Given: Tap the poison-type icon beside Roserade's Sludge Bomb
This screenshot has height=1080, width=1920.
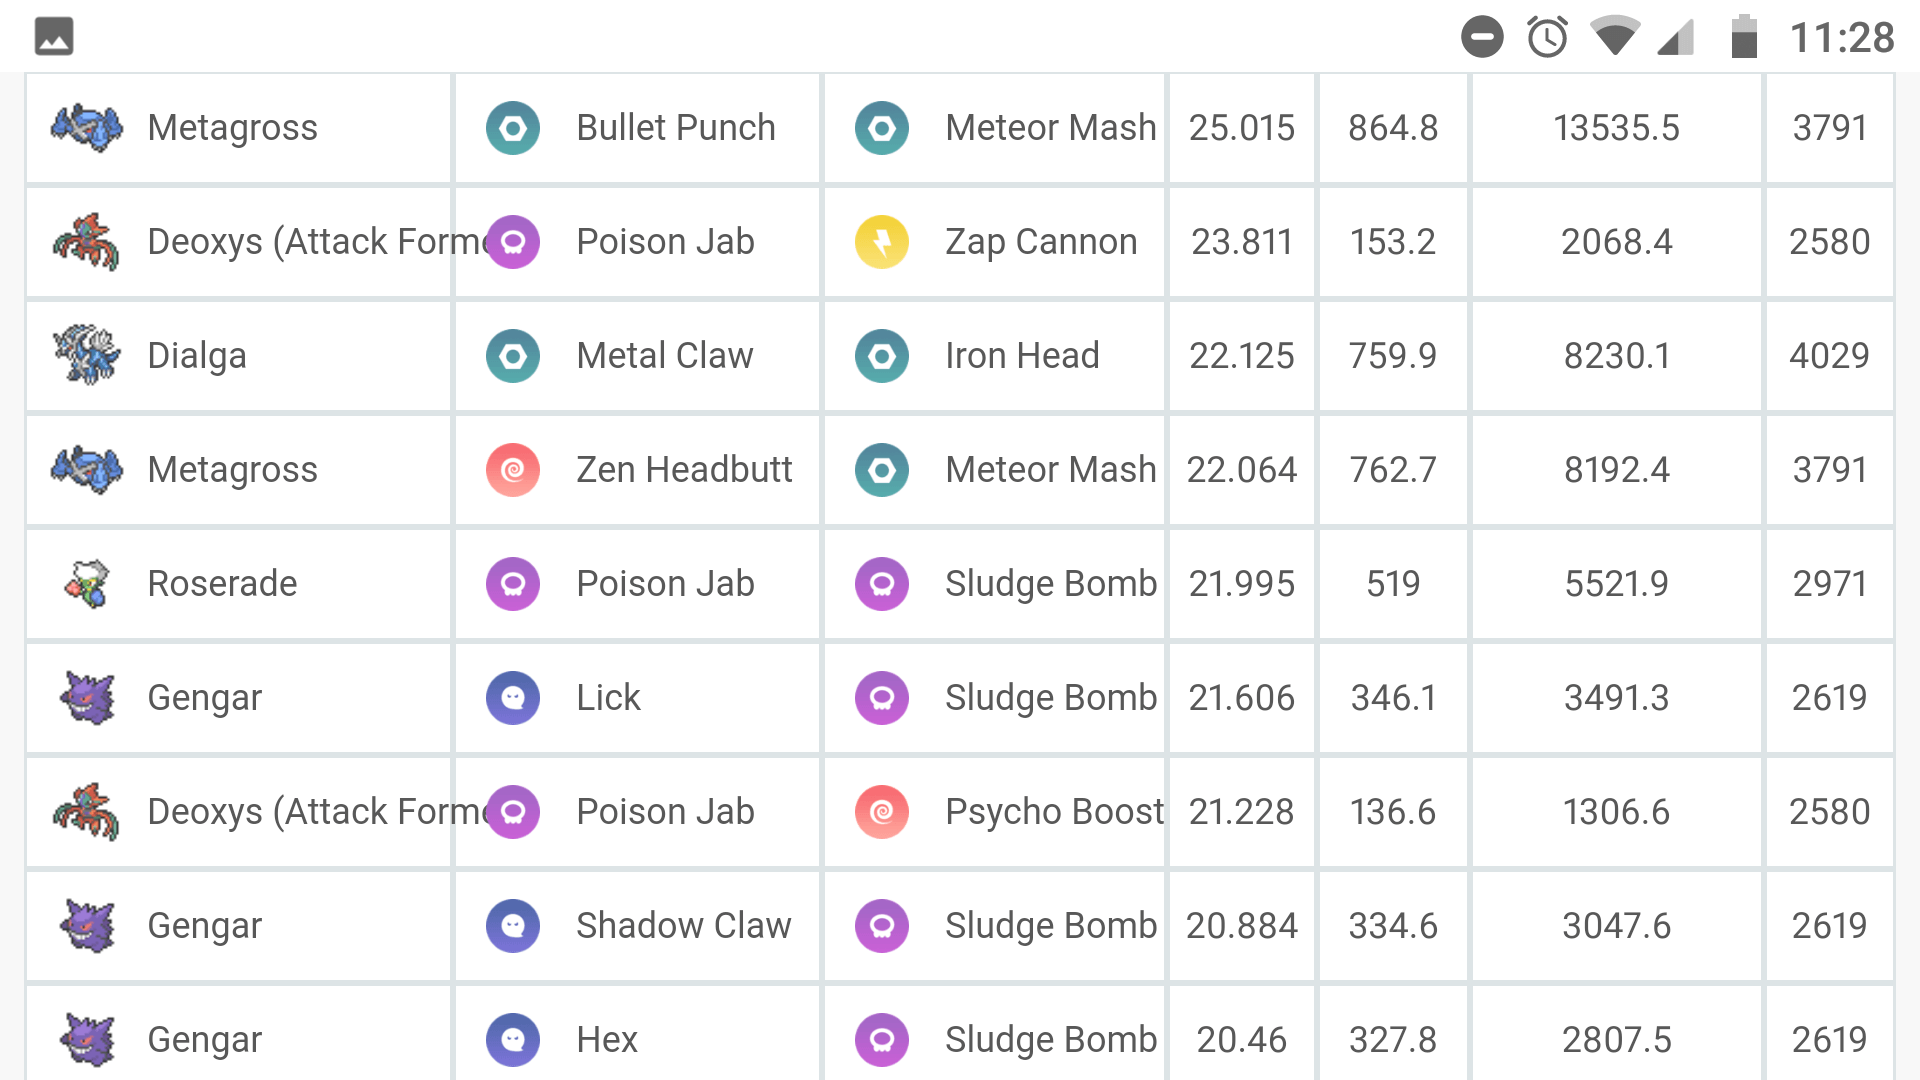Looking at the screenshot, I should (882, 584).
